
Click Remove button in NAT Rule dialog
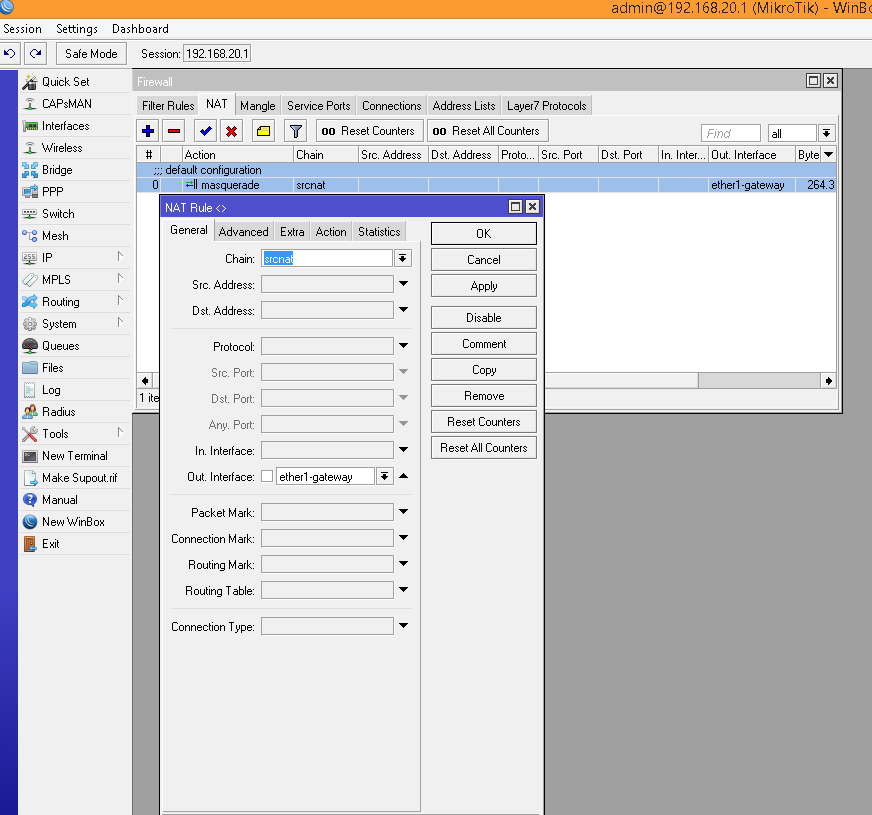click(484, 396)
